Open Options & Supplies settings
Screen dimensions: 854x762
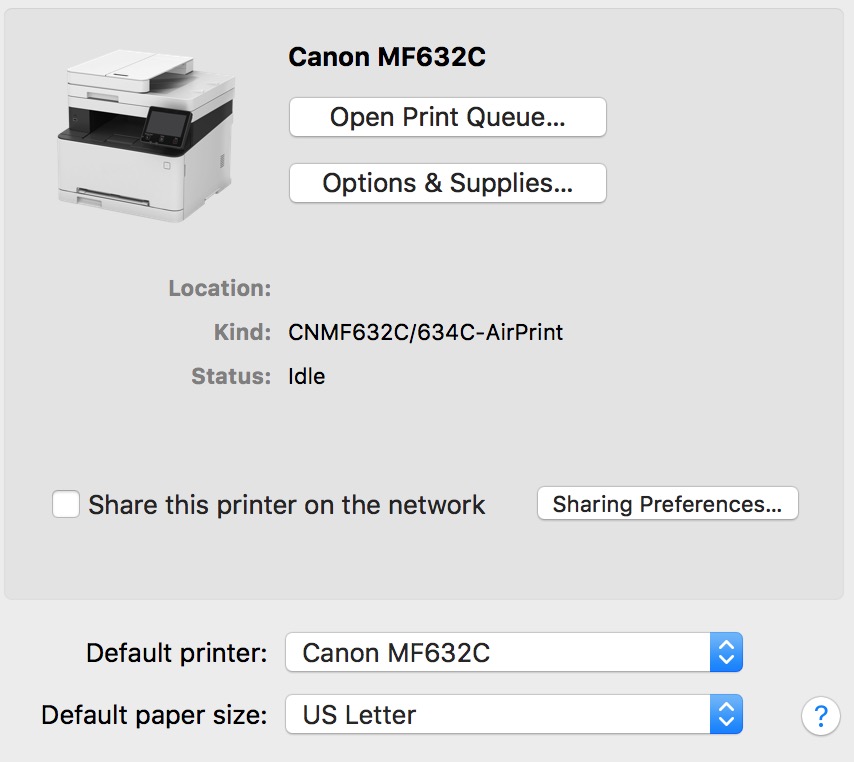pos(448,183)
